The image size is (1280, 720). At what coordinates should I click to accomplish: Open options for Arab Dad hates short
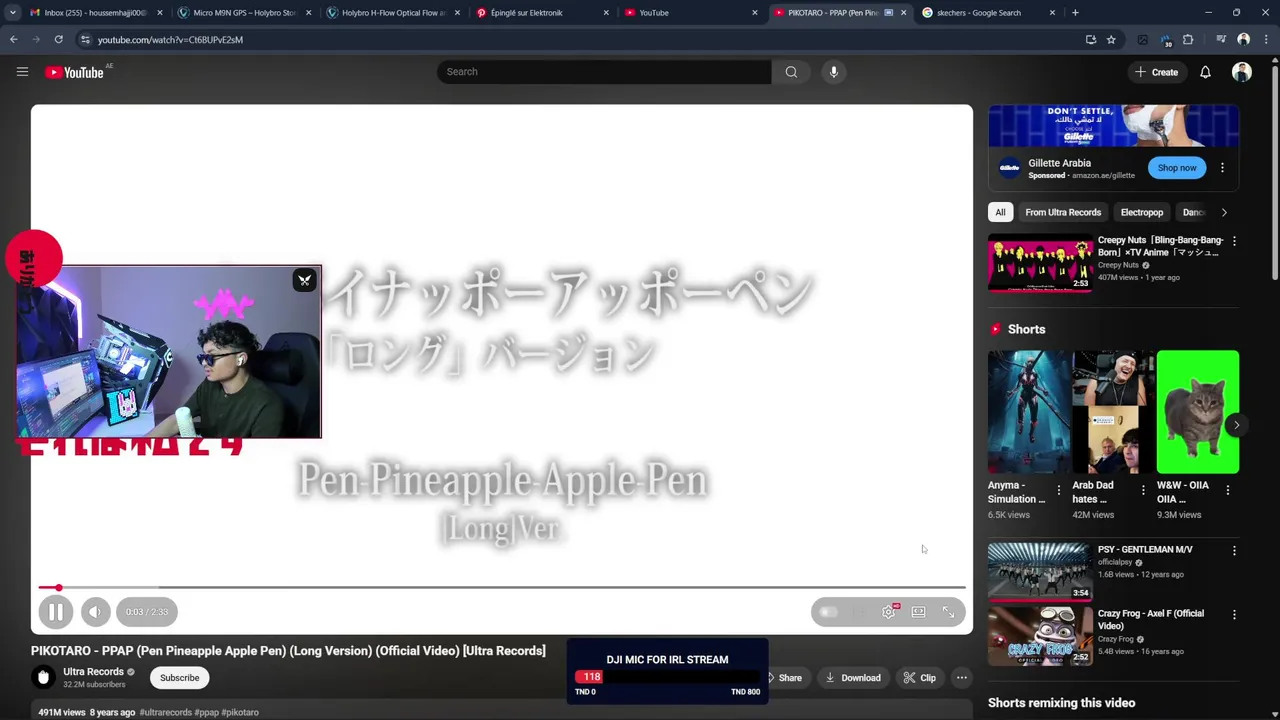pyautogui.click(x=1143, y=491)
